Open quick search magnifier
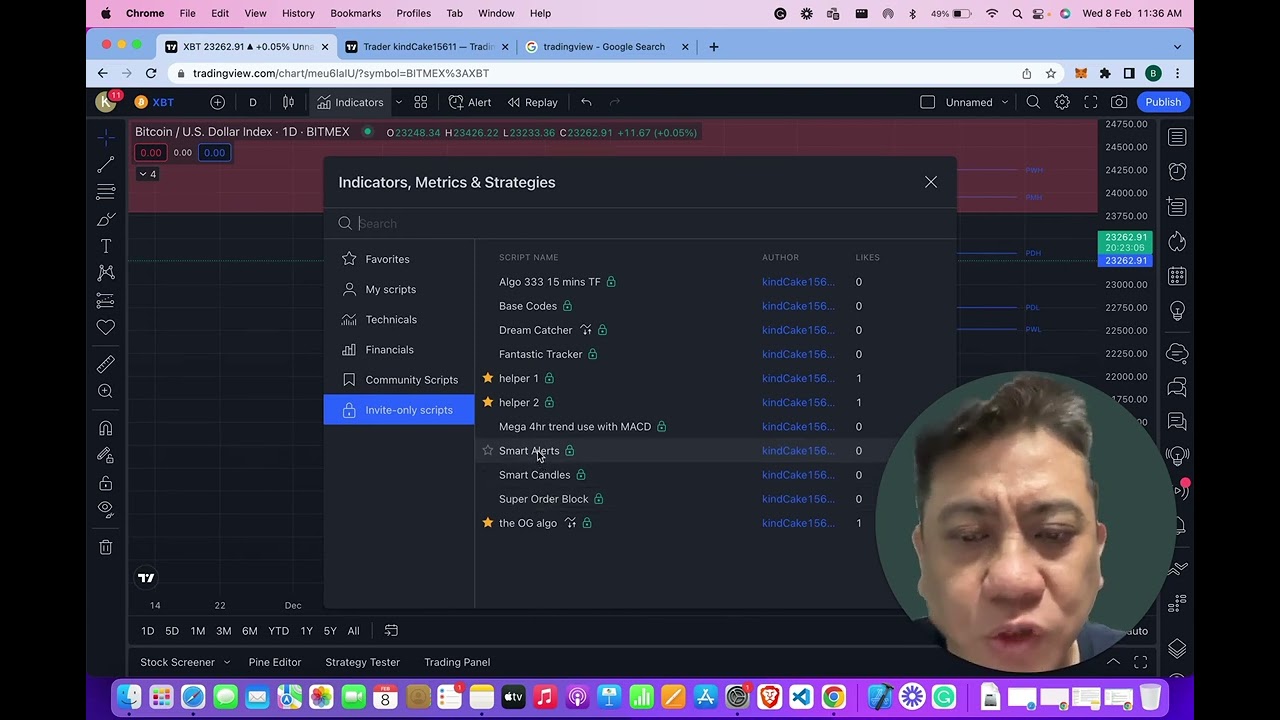 (1033, 102)
